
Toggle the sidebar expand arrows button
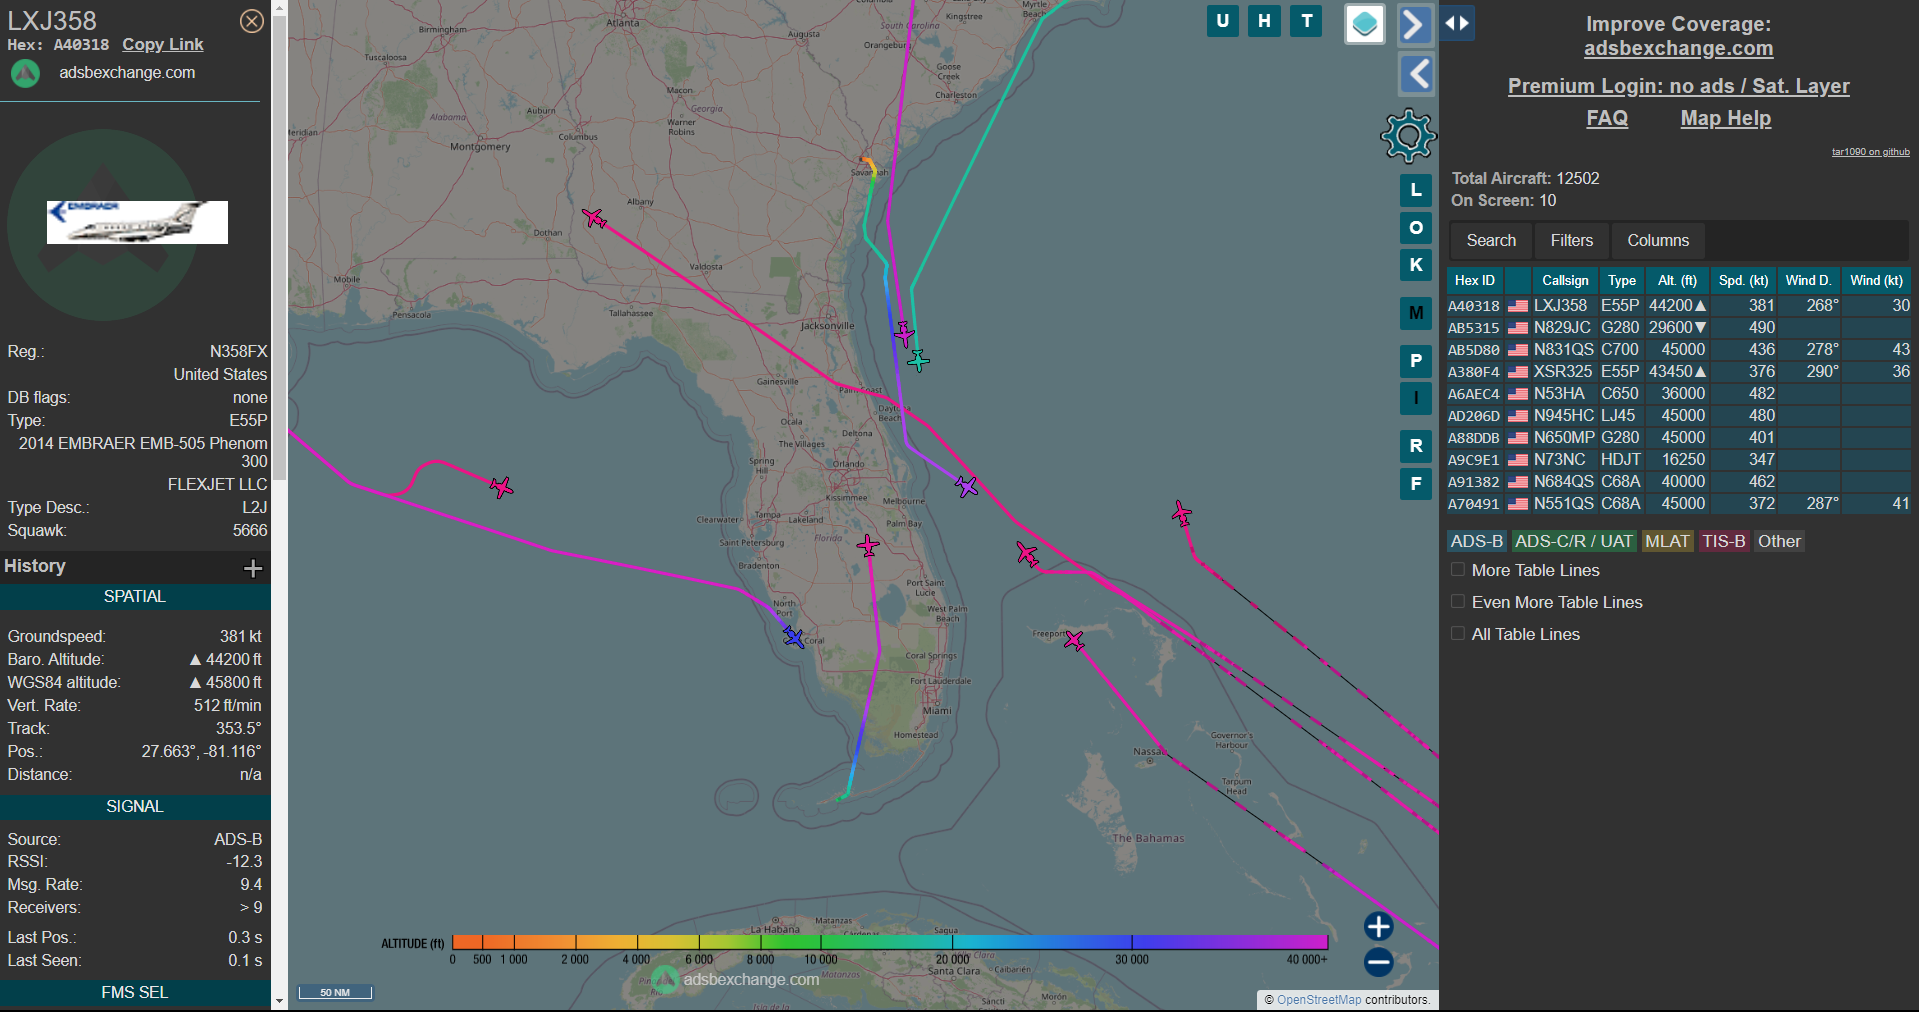[1457, 23]
